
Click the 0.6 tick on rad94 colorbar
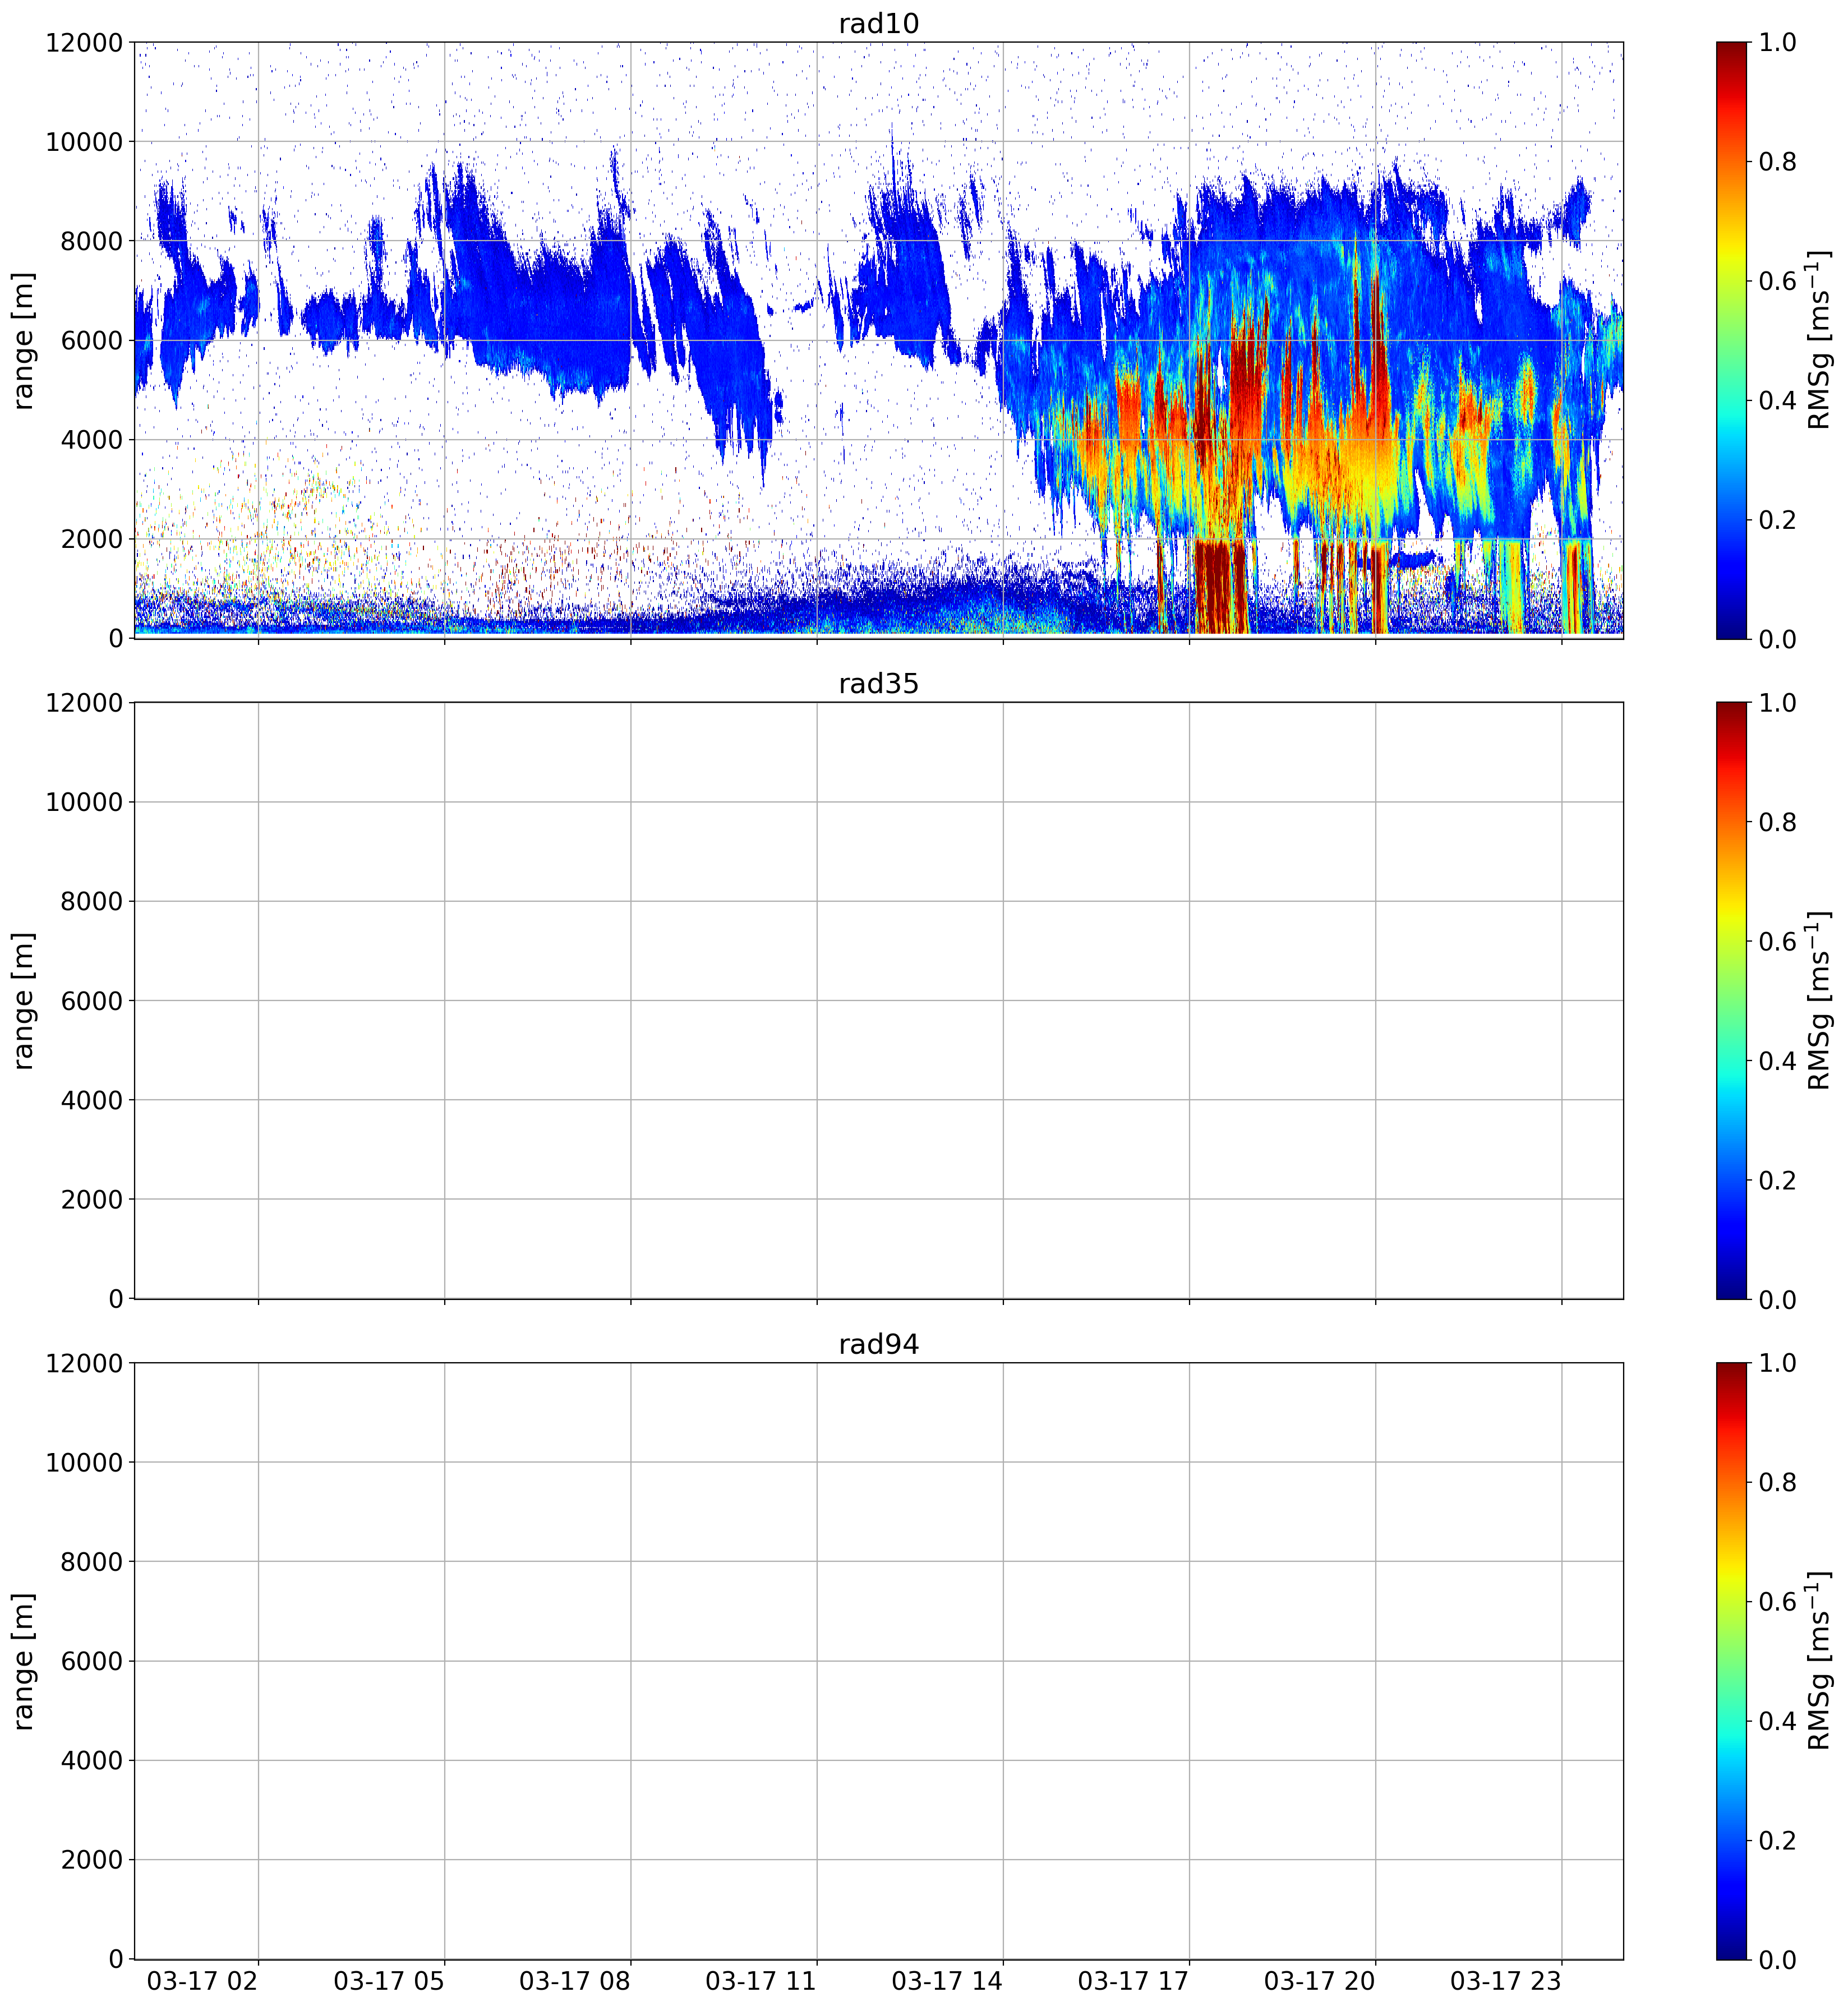click(1777, 1602)
